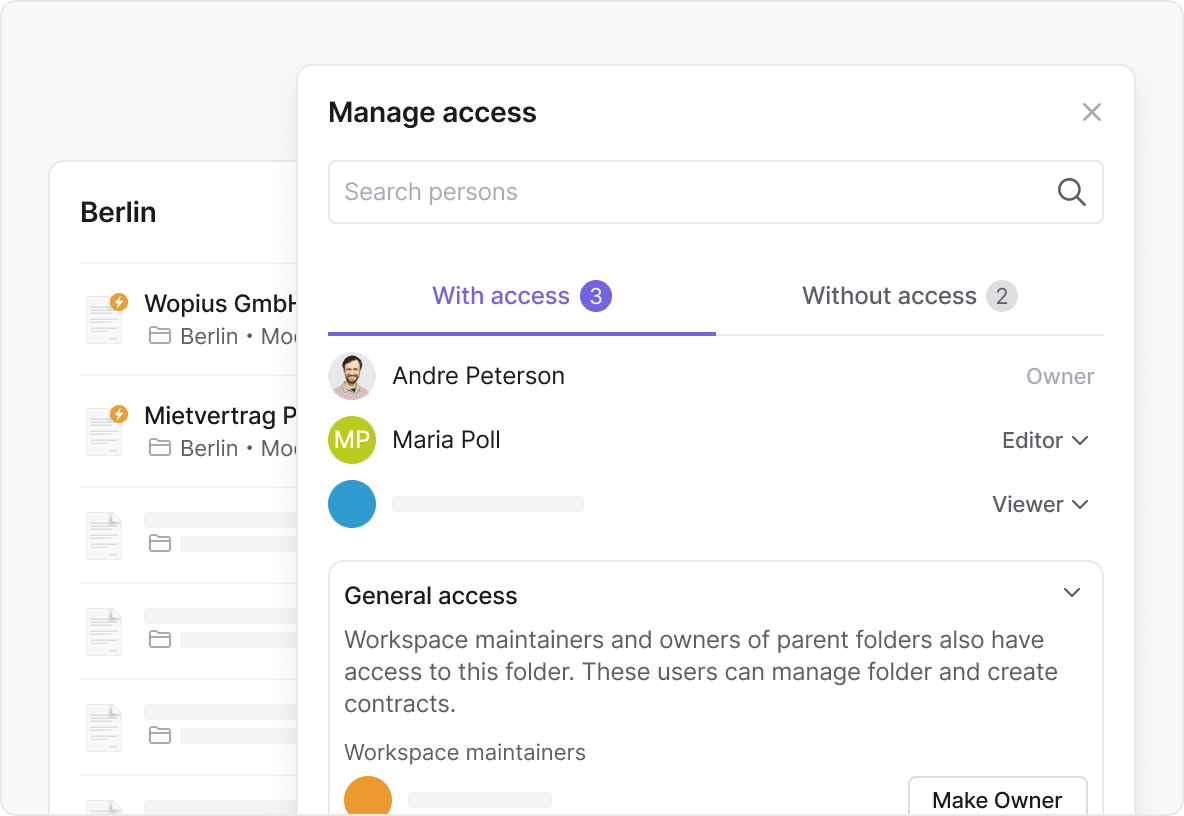
Task: Focus the Search persons input field
Action: click(x=690, y=192)
